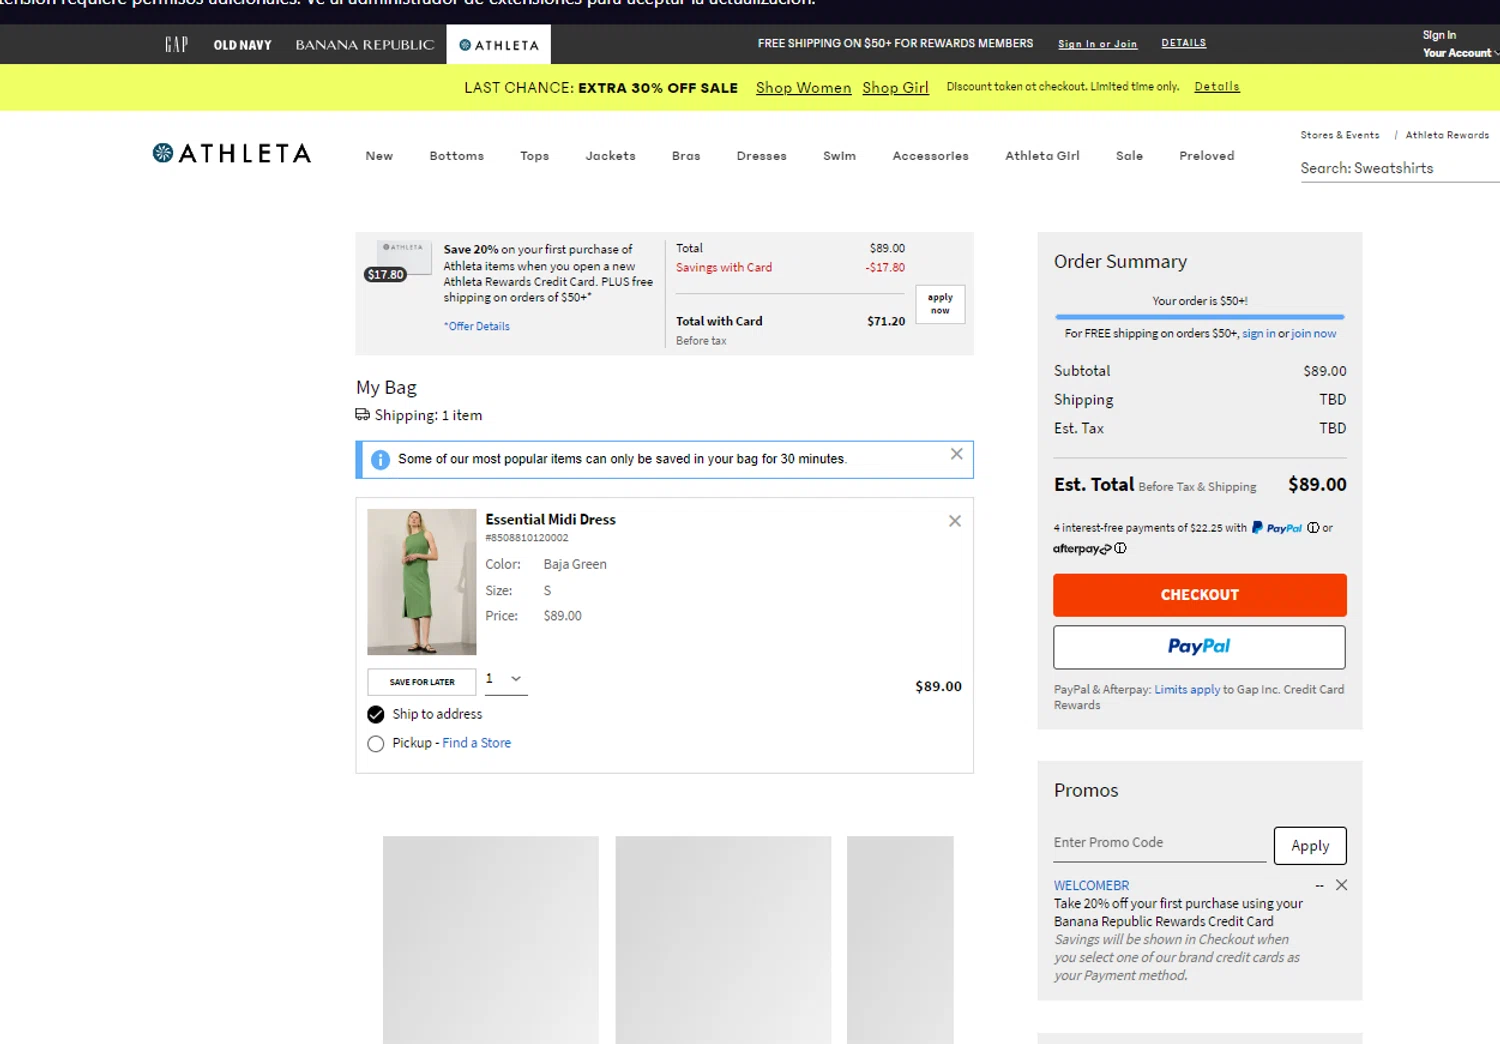Click the Baja Green color value
The width and height of the screenshot is (1500, 1044).
(x=575, y=565)
